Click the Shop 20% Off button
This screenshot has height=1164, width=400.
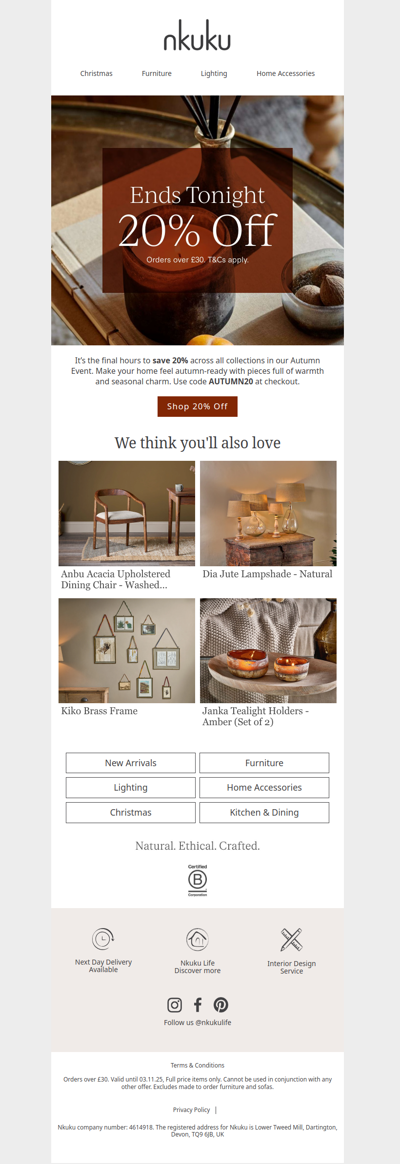tap(197, 407)
